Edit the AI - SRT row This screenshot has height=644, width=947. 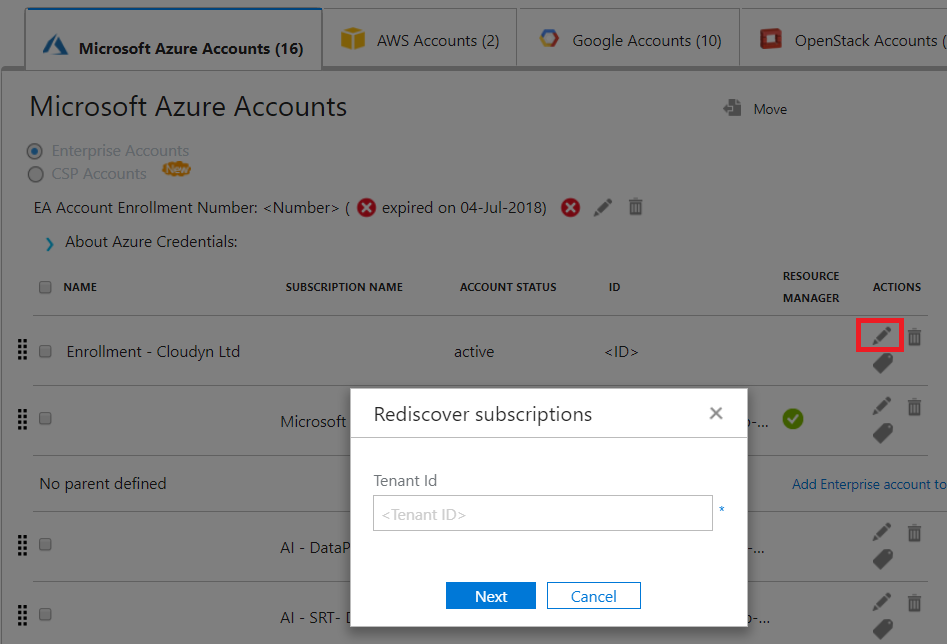coord(882,602)
